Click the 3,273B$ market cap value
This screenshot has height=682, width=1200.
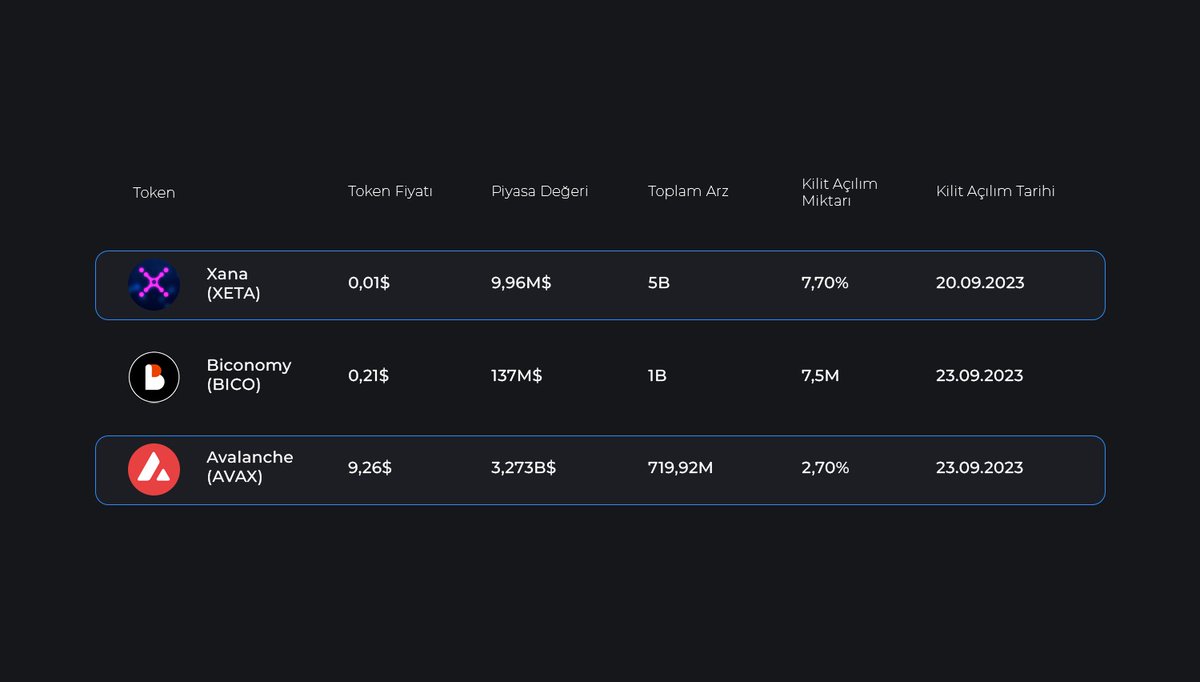(522, 467)
